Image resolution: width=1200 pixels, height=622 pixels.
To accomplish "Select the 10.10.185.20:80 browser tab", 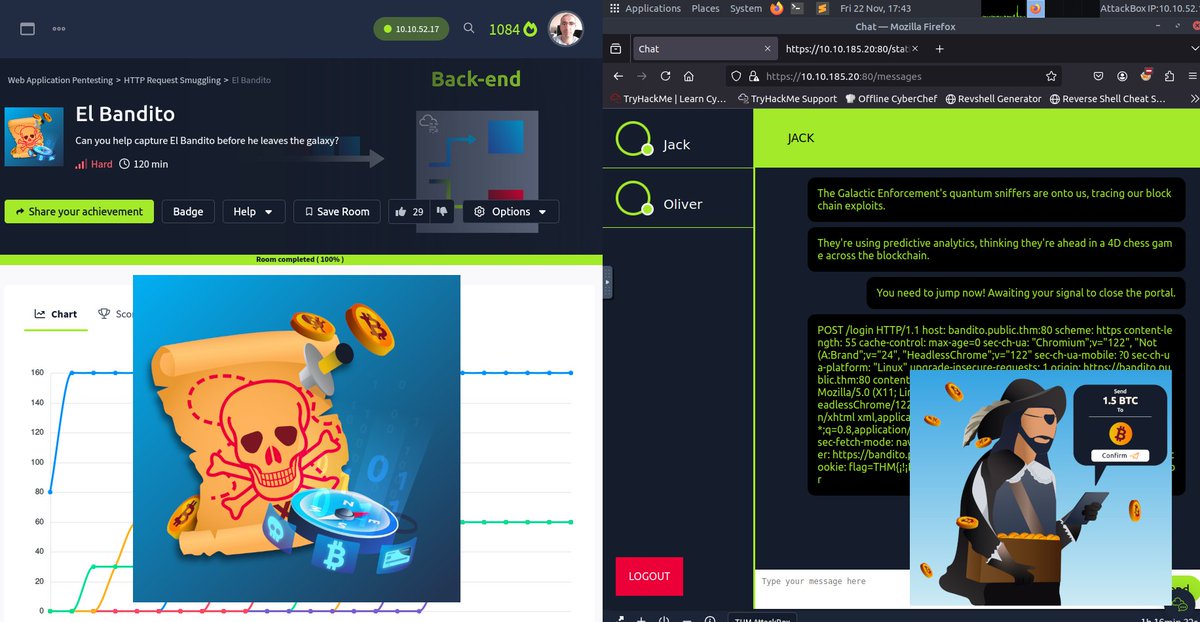I will click(x=851, y=48).
